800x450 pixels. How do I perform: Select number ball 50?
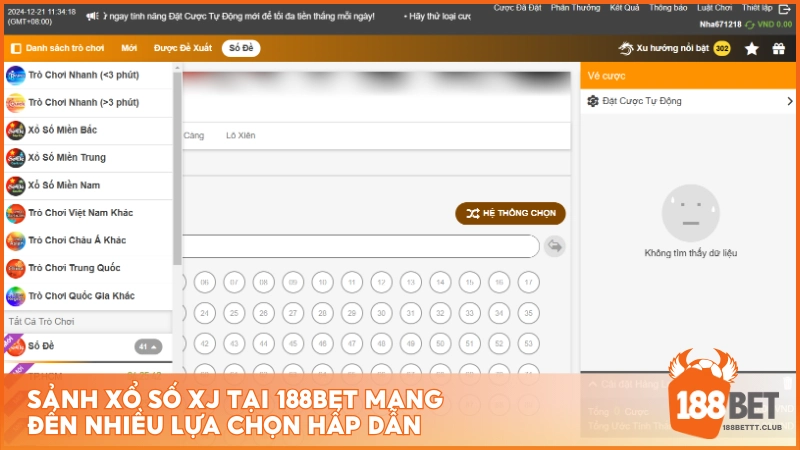[440, 343]
